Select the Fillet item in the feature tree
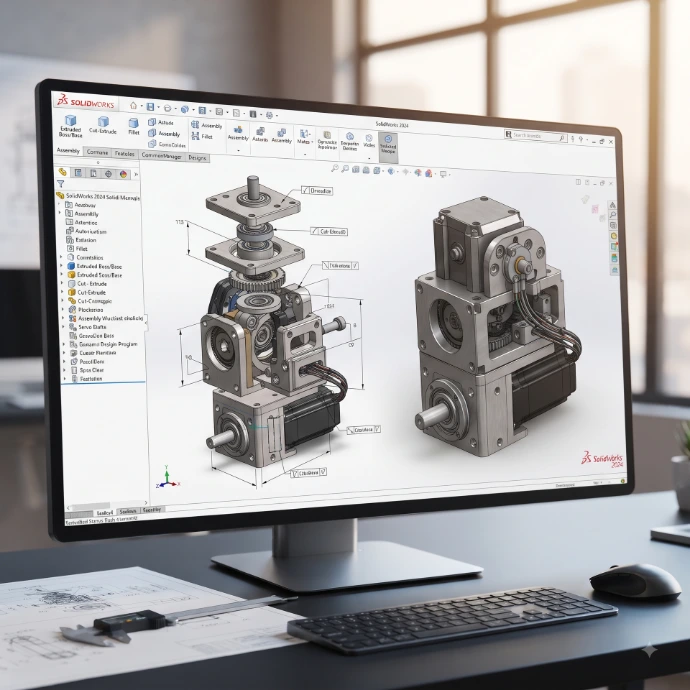Screen dimensions: 690x690 pos(77,248)
